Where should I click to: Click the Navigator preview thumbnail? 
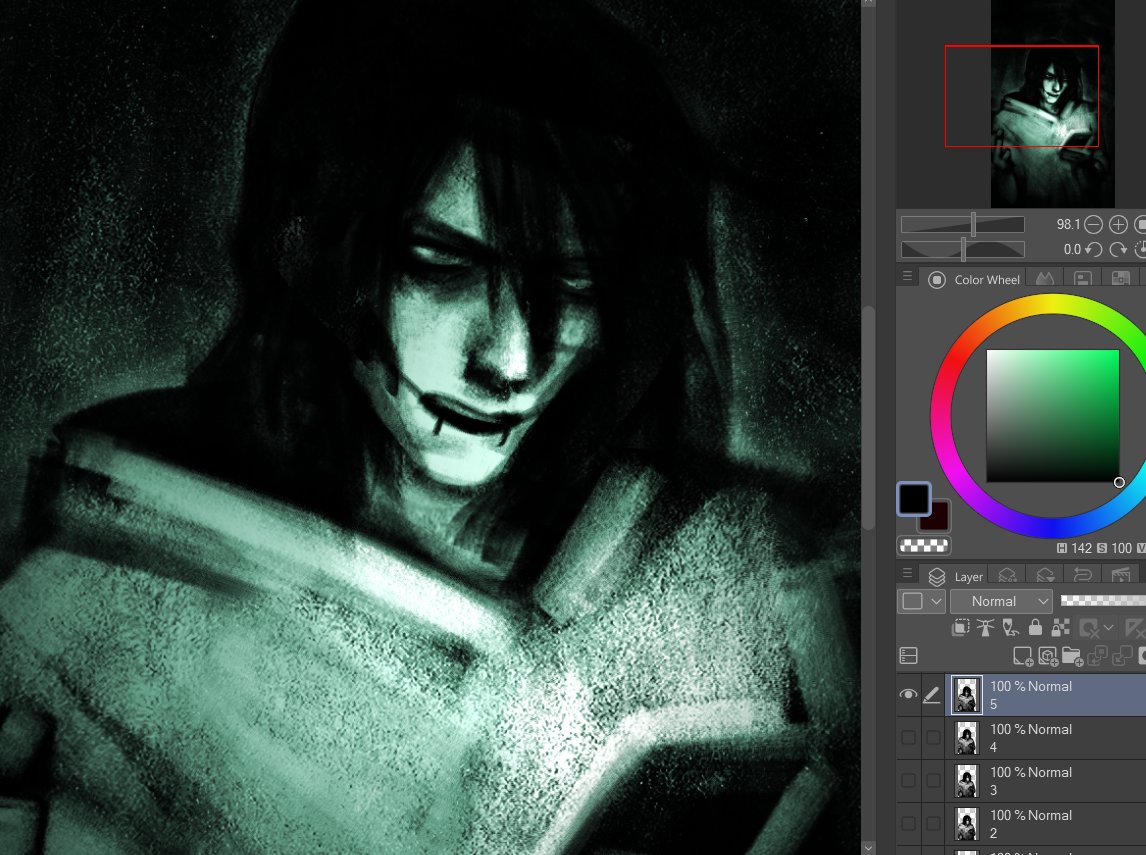[1052, 104]
